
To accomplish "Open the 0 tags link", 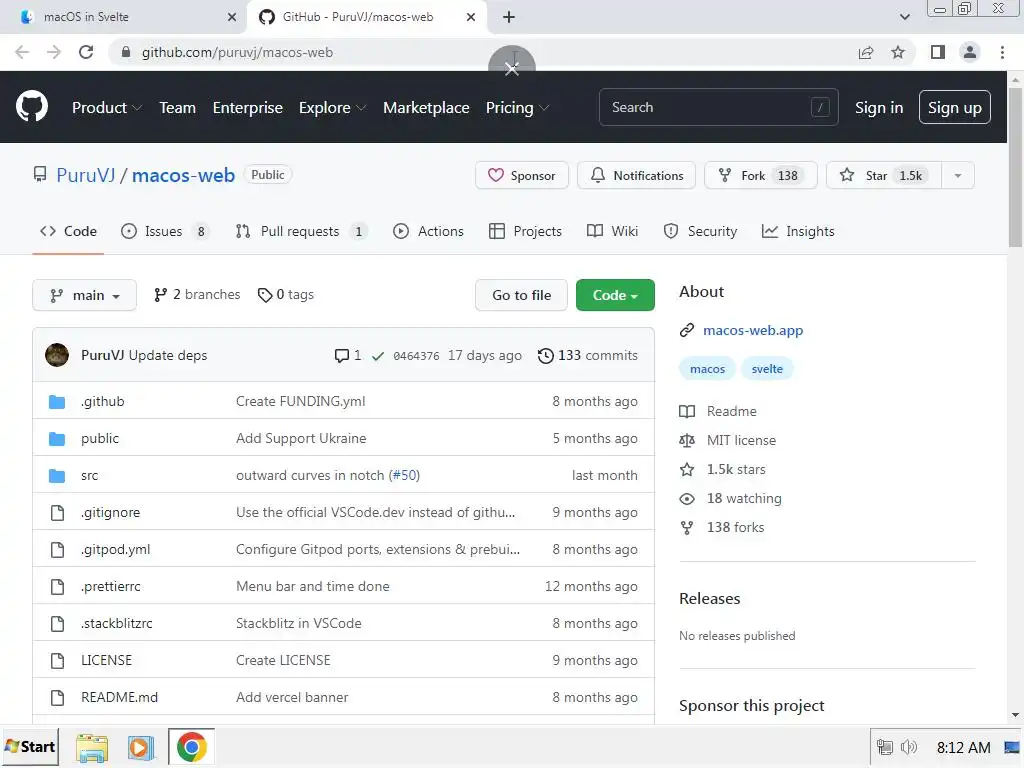I will click(x=286, y=295).
